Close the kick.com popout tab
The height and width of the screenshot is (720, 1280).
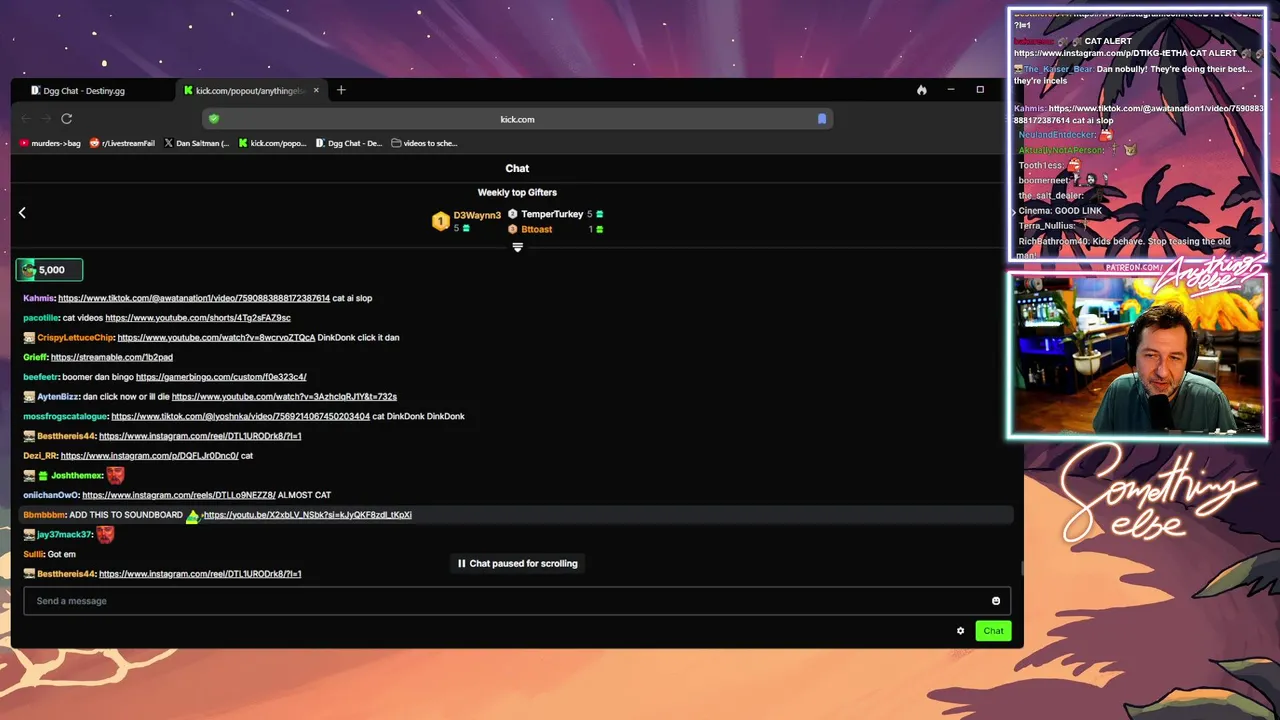[x=316, y=90]
